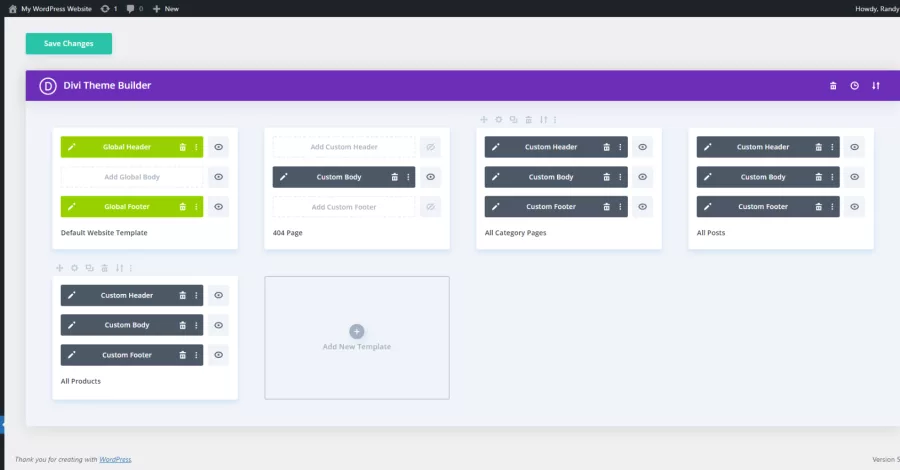900x470 pixels.
Task: Edit All Category Pages Custom Footer
Action: coord(496,207)
